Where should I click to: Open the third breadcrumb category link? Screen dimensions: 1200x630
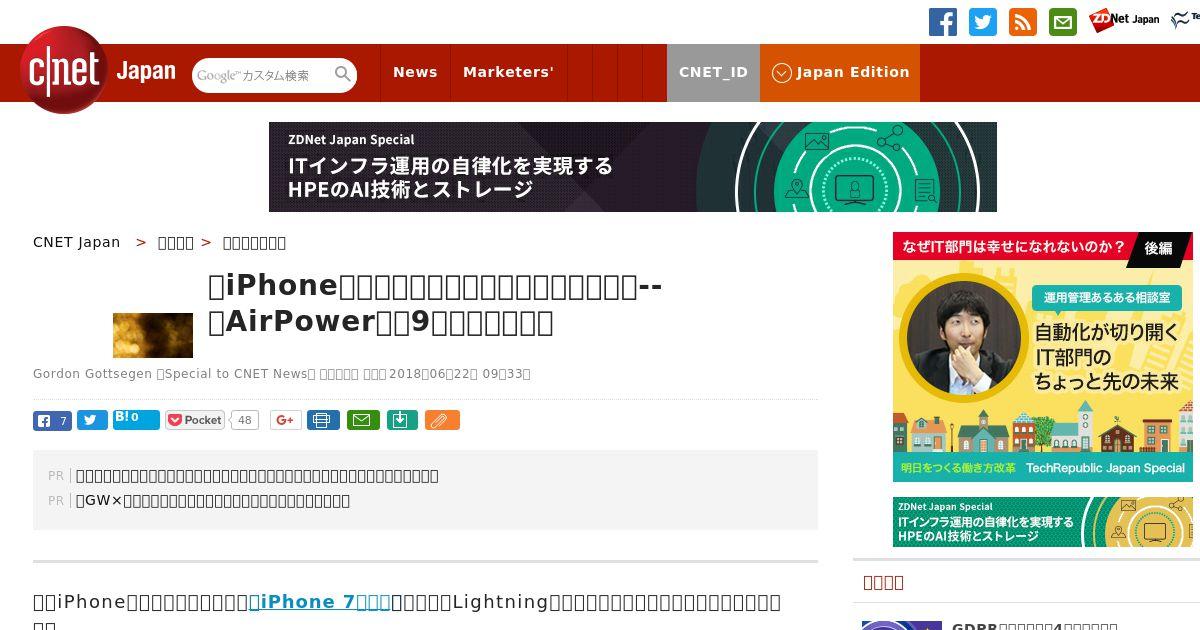[x=254, y=242]
